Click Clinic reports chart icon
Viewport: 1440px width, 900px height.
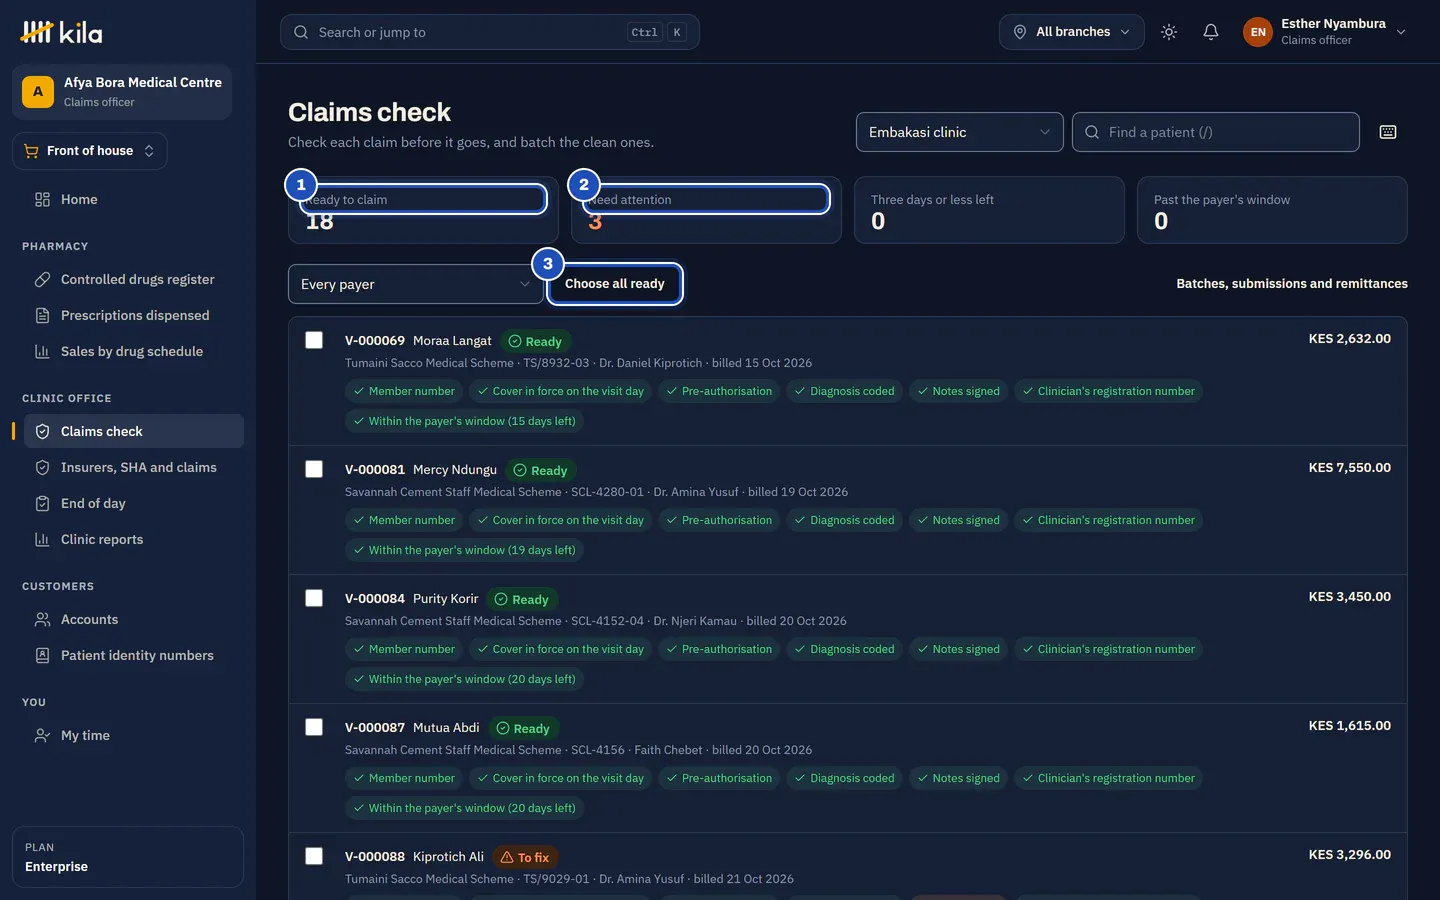coord(42,539)
